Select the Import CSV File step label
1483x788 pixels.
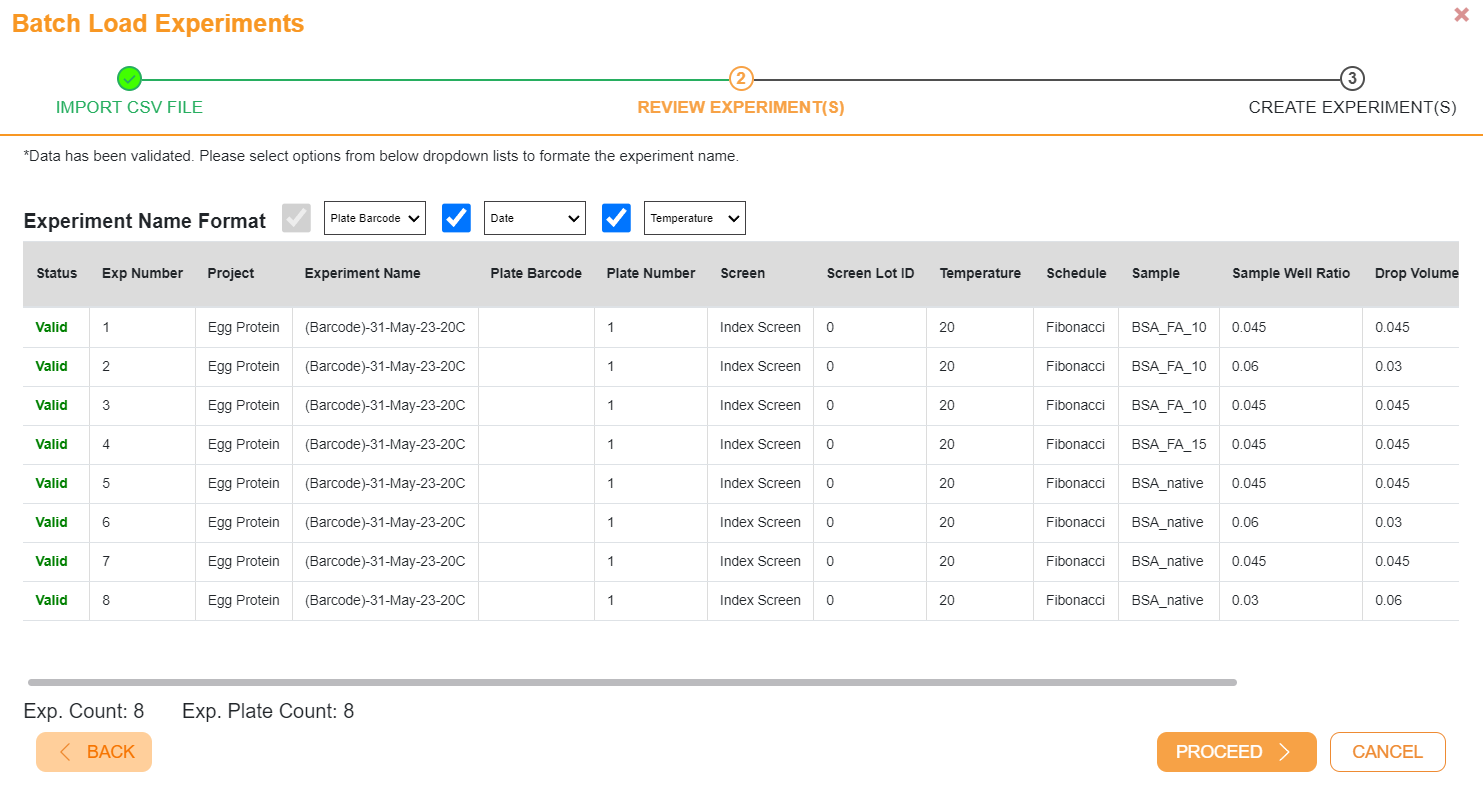129,107
